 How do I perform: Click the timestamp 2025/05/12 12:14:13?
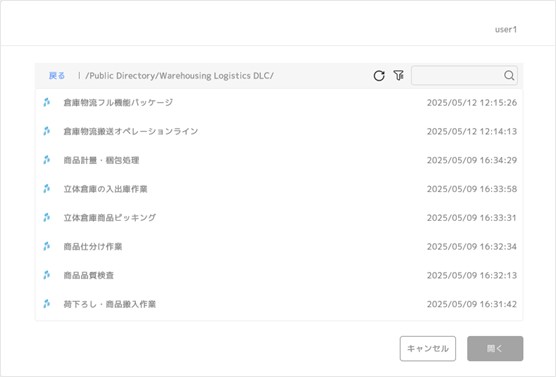pos(472,131)
